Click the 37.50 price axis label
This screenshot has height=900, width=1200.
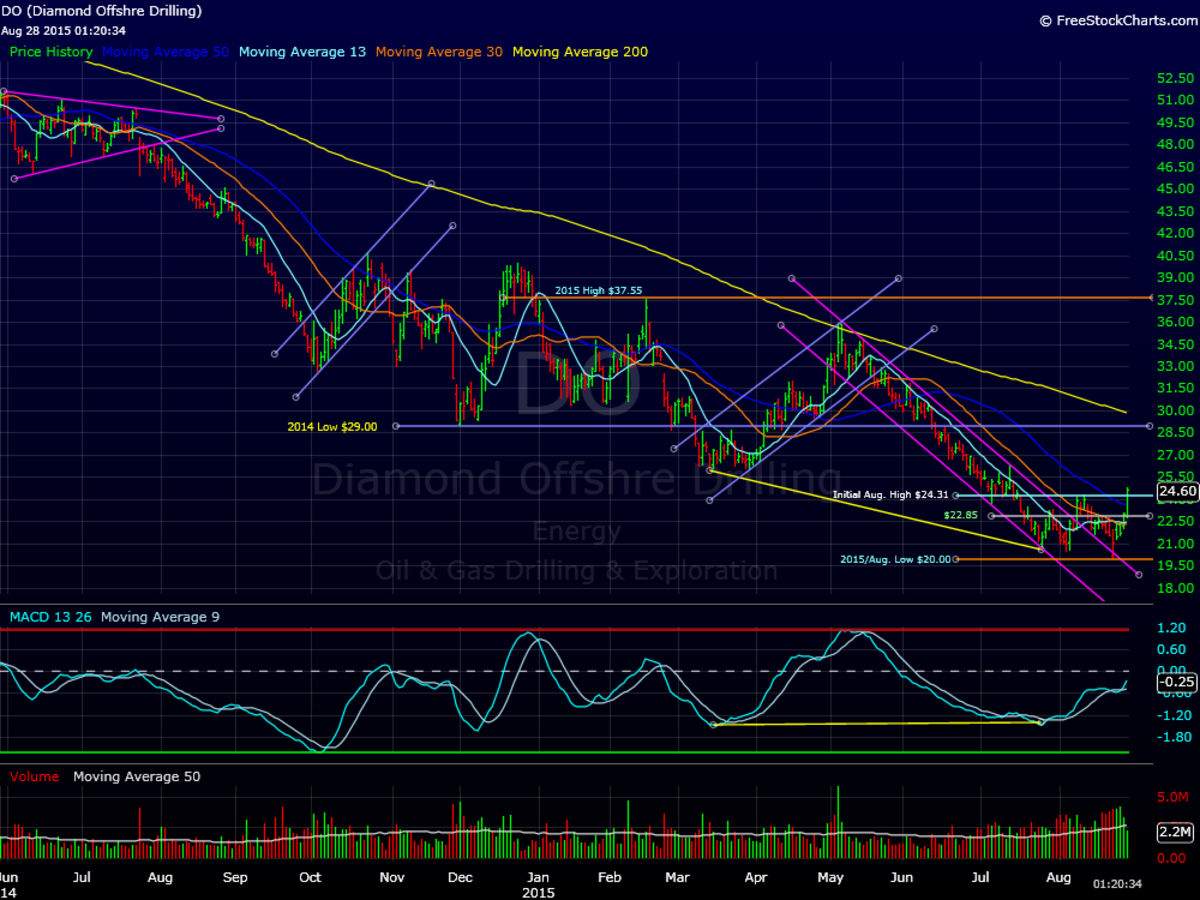(1173, 299)
